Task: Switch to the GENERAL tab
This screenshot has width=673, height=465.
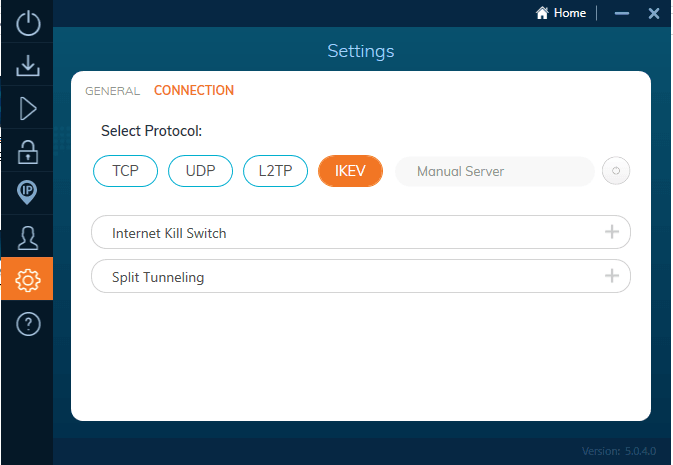Action: click(112, 91)
